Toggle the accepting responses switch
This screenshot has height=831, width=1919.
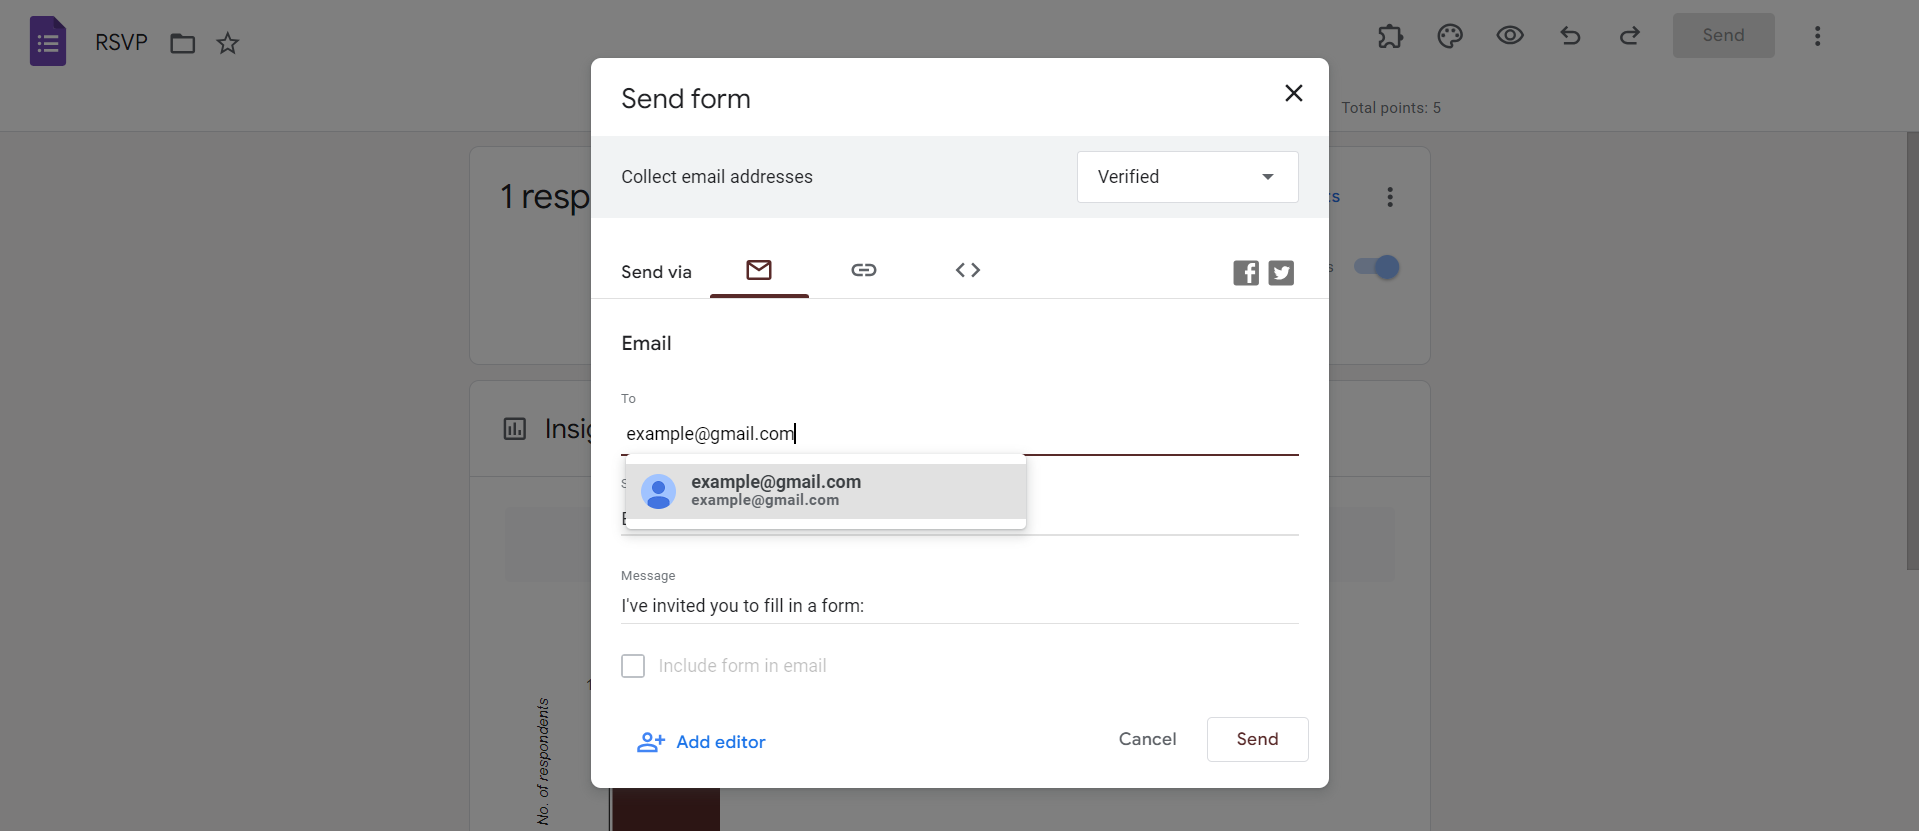1377,267
